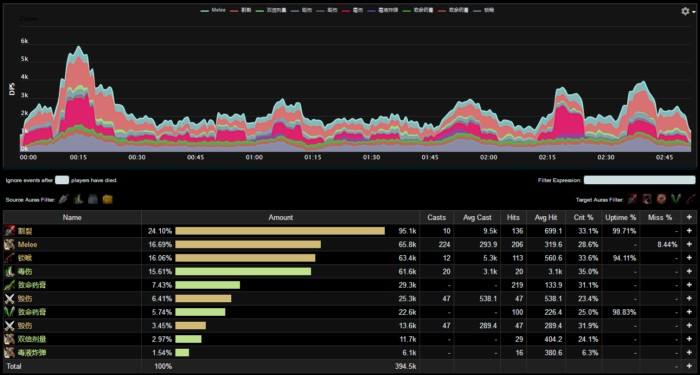Sort table by Avg Cast column
This screenshot has width=700, height=375.
click(477, 217)
